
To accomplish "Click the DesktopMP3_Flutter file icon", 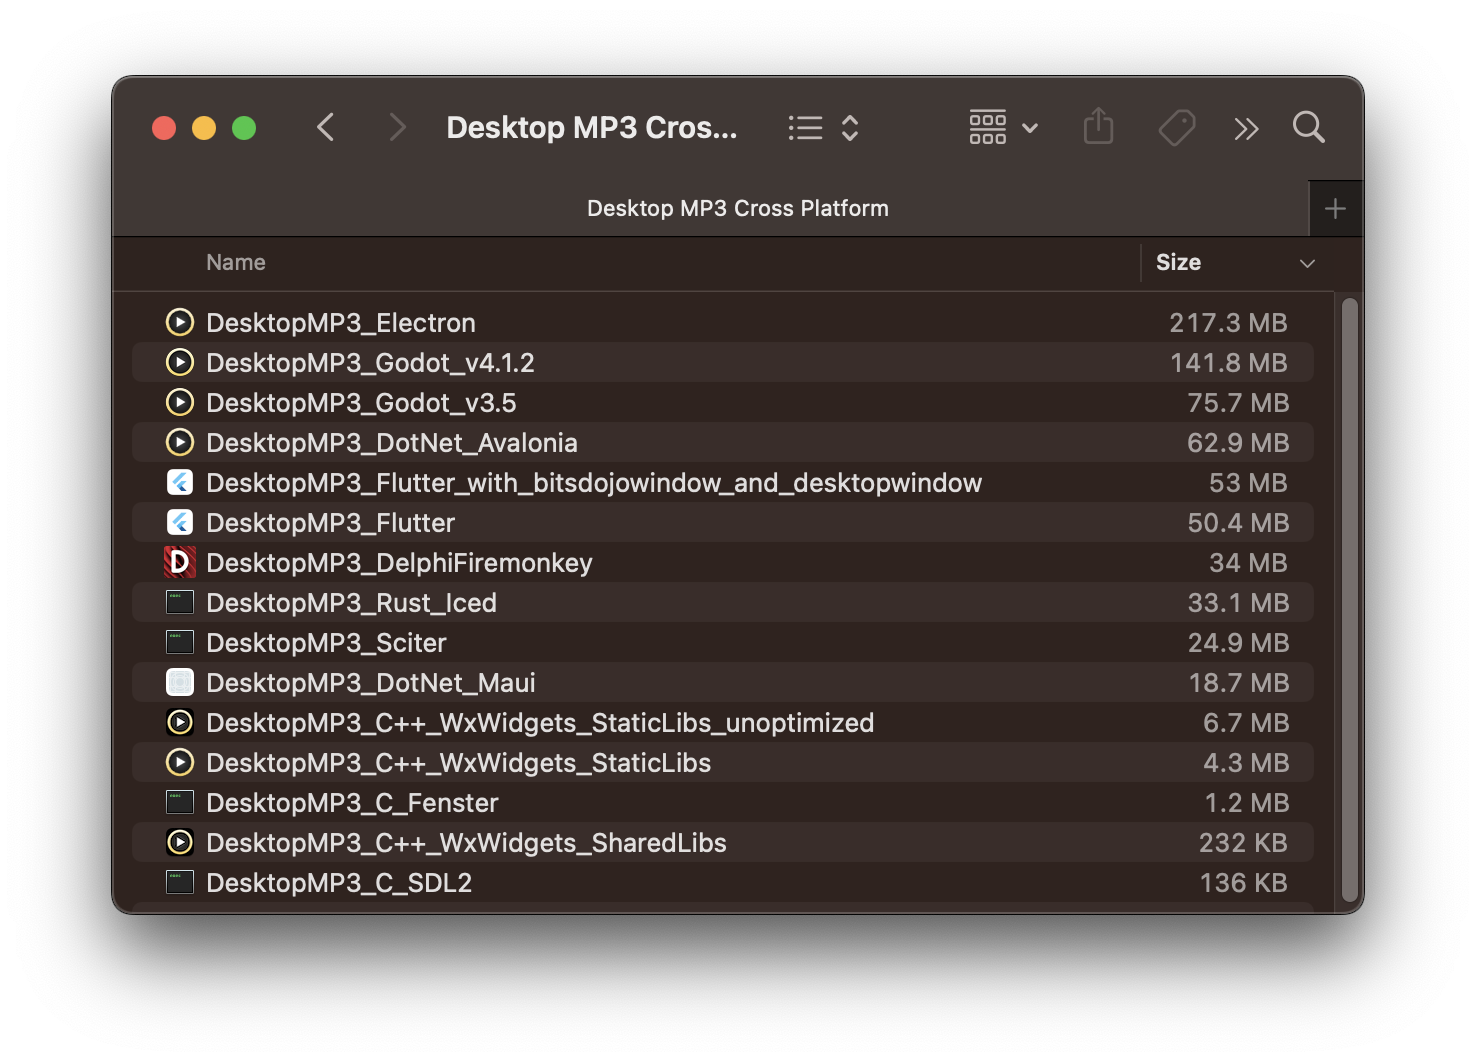I will pos(180,522).
